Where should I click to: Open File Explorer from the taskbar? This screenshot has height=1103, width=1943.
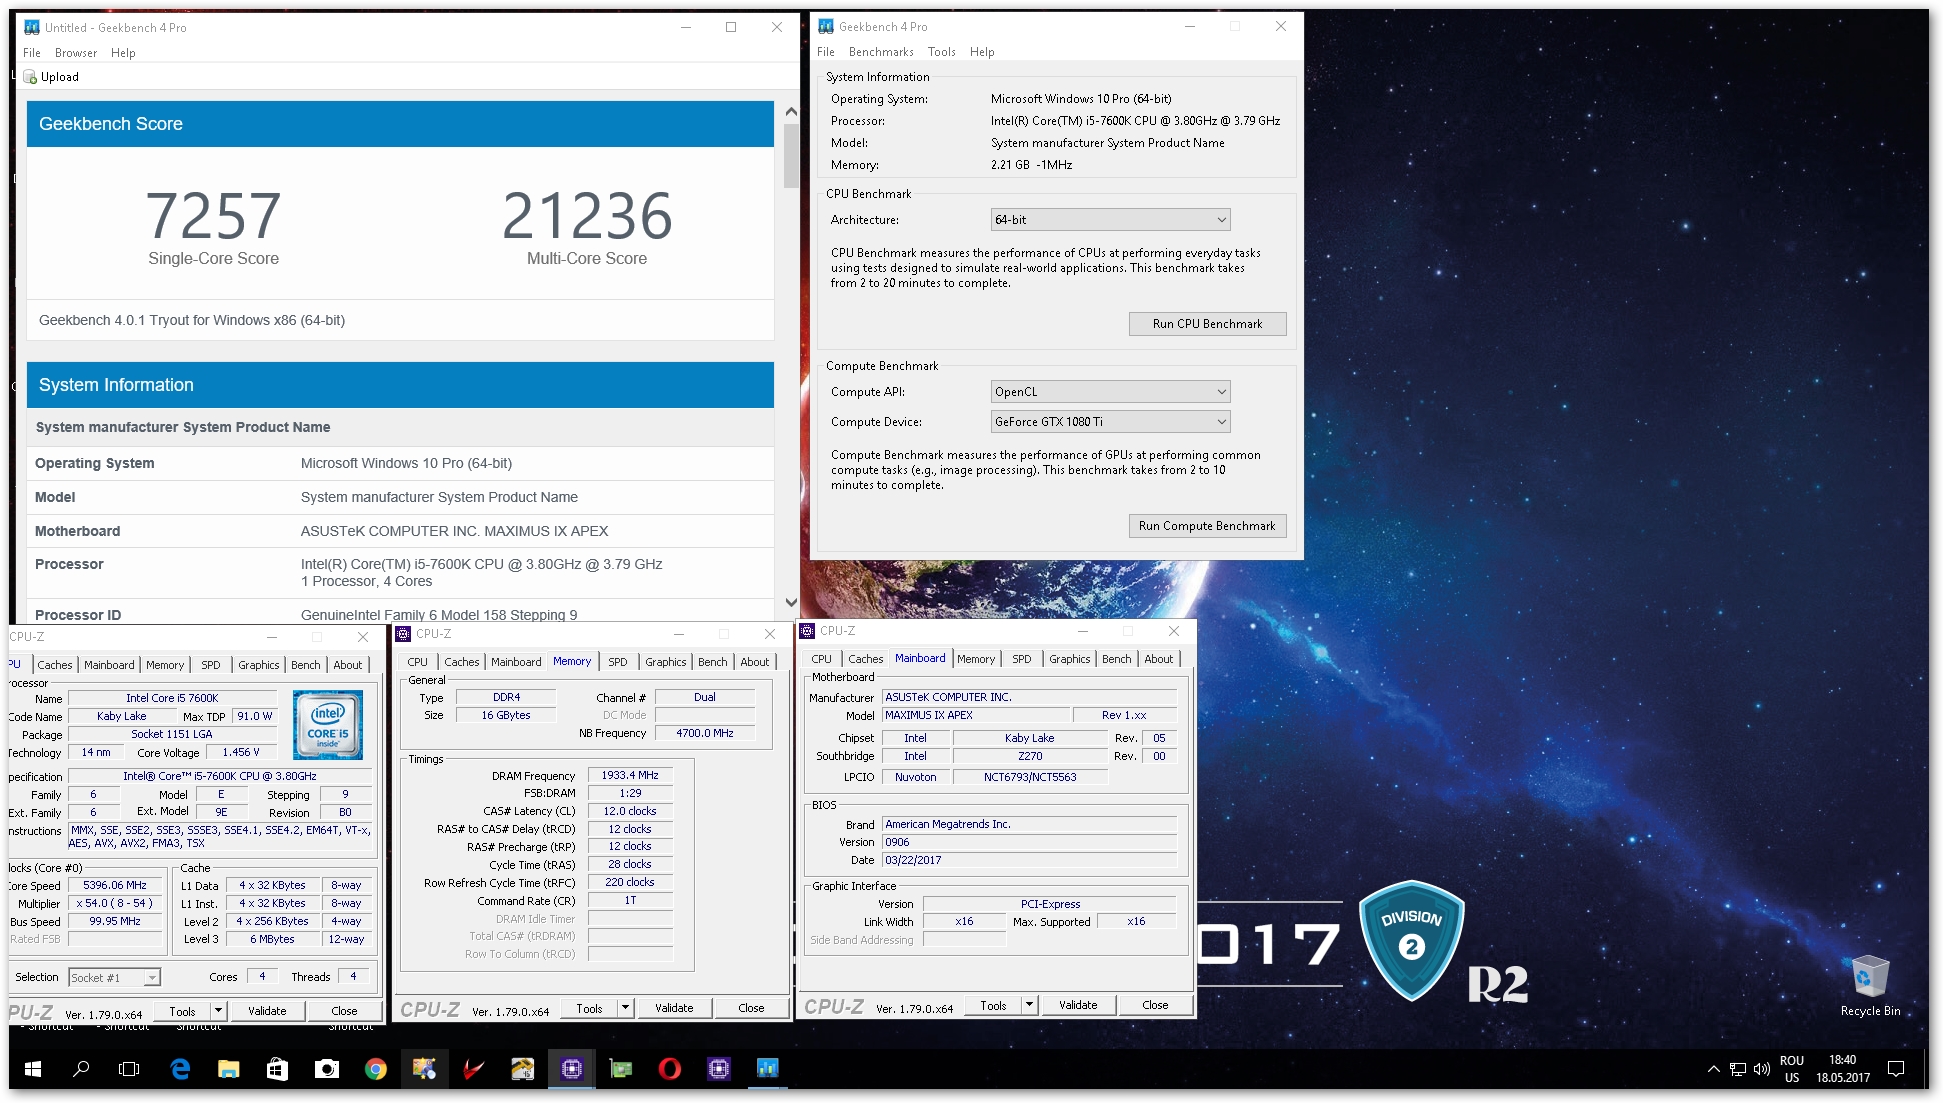point(229,1069)
